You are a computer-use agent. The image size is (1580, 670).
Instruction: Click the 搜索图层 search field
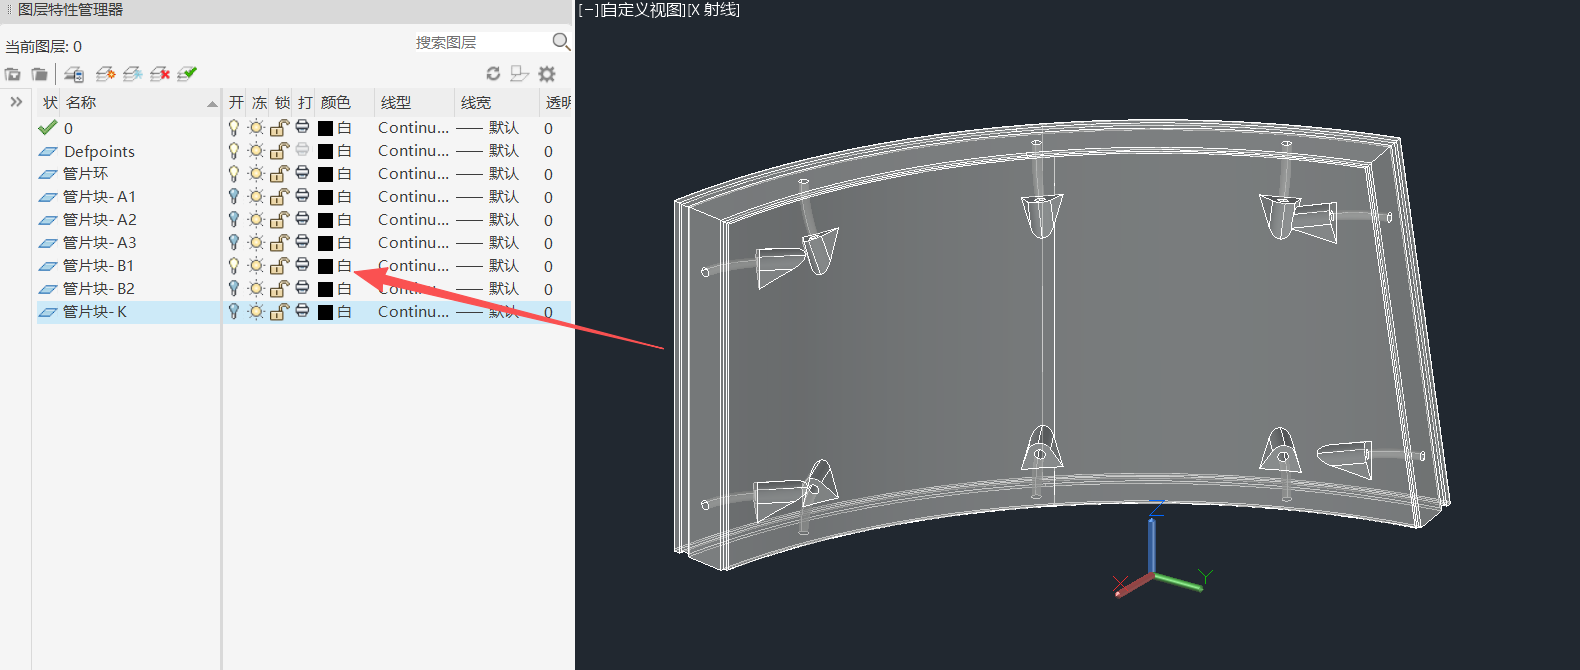coord(480,42)
